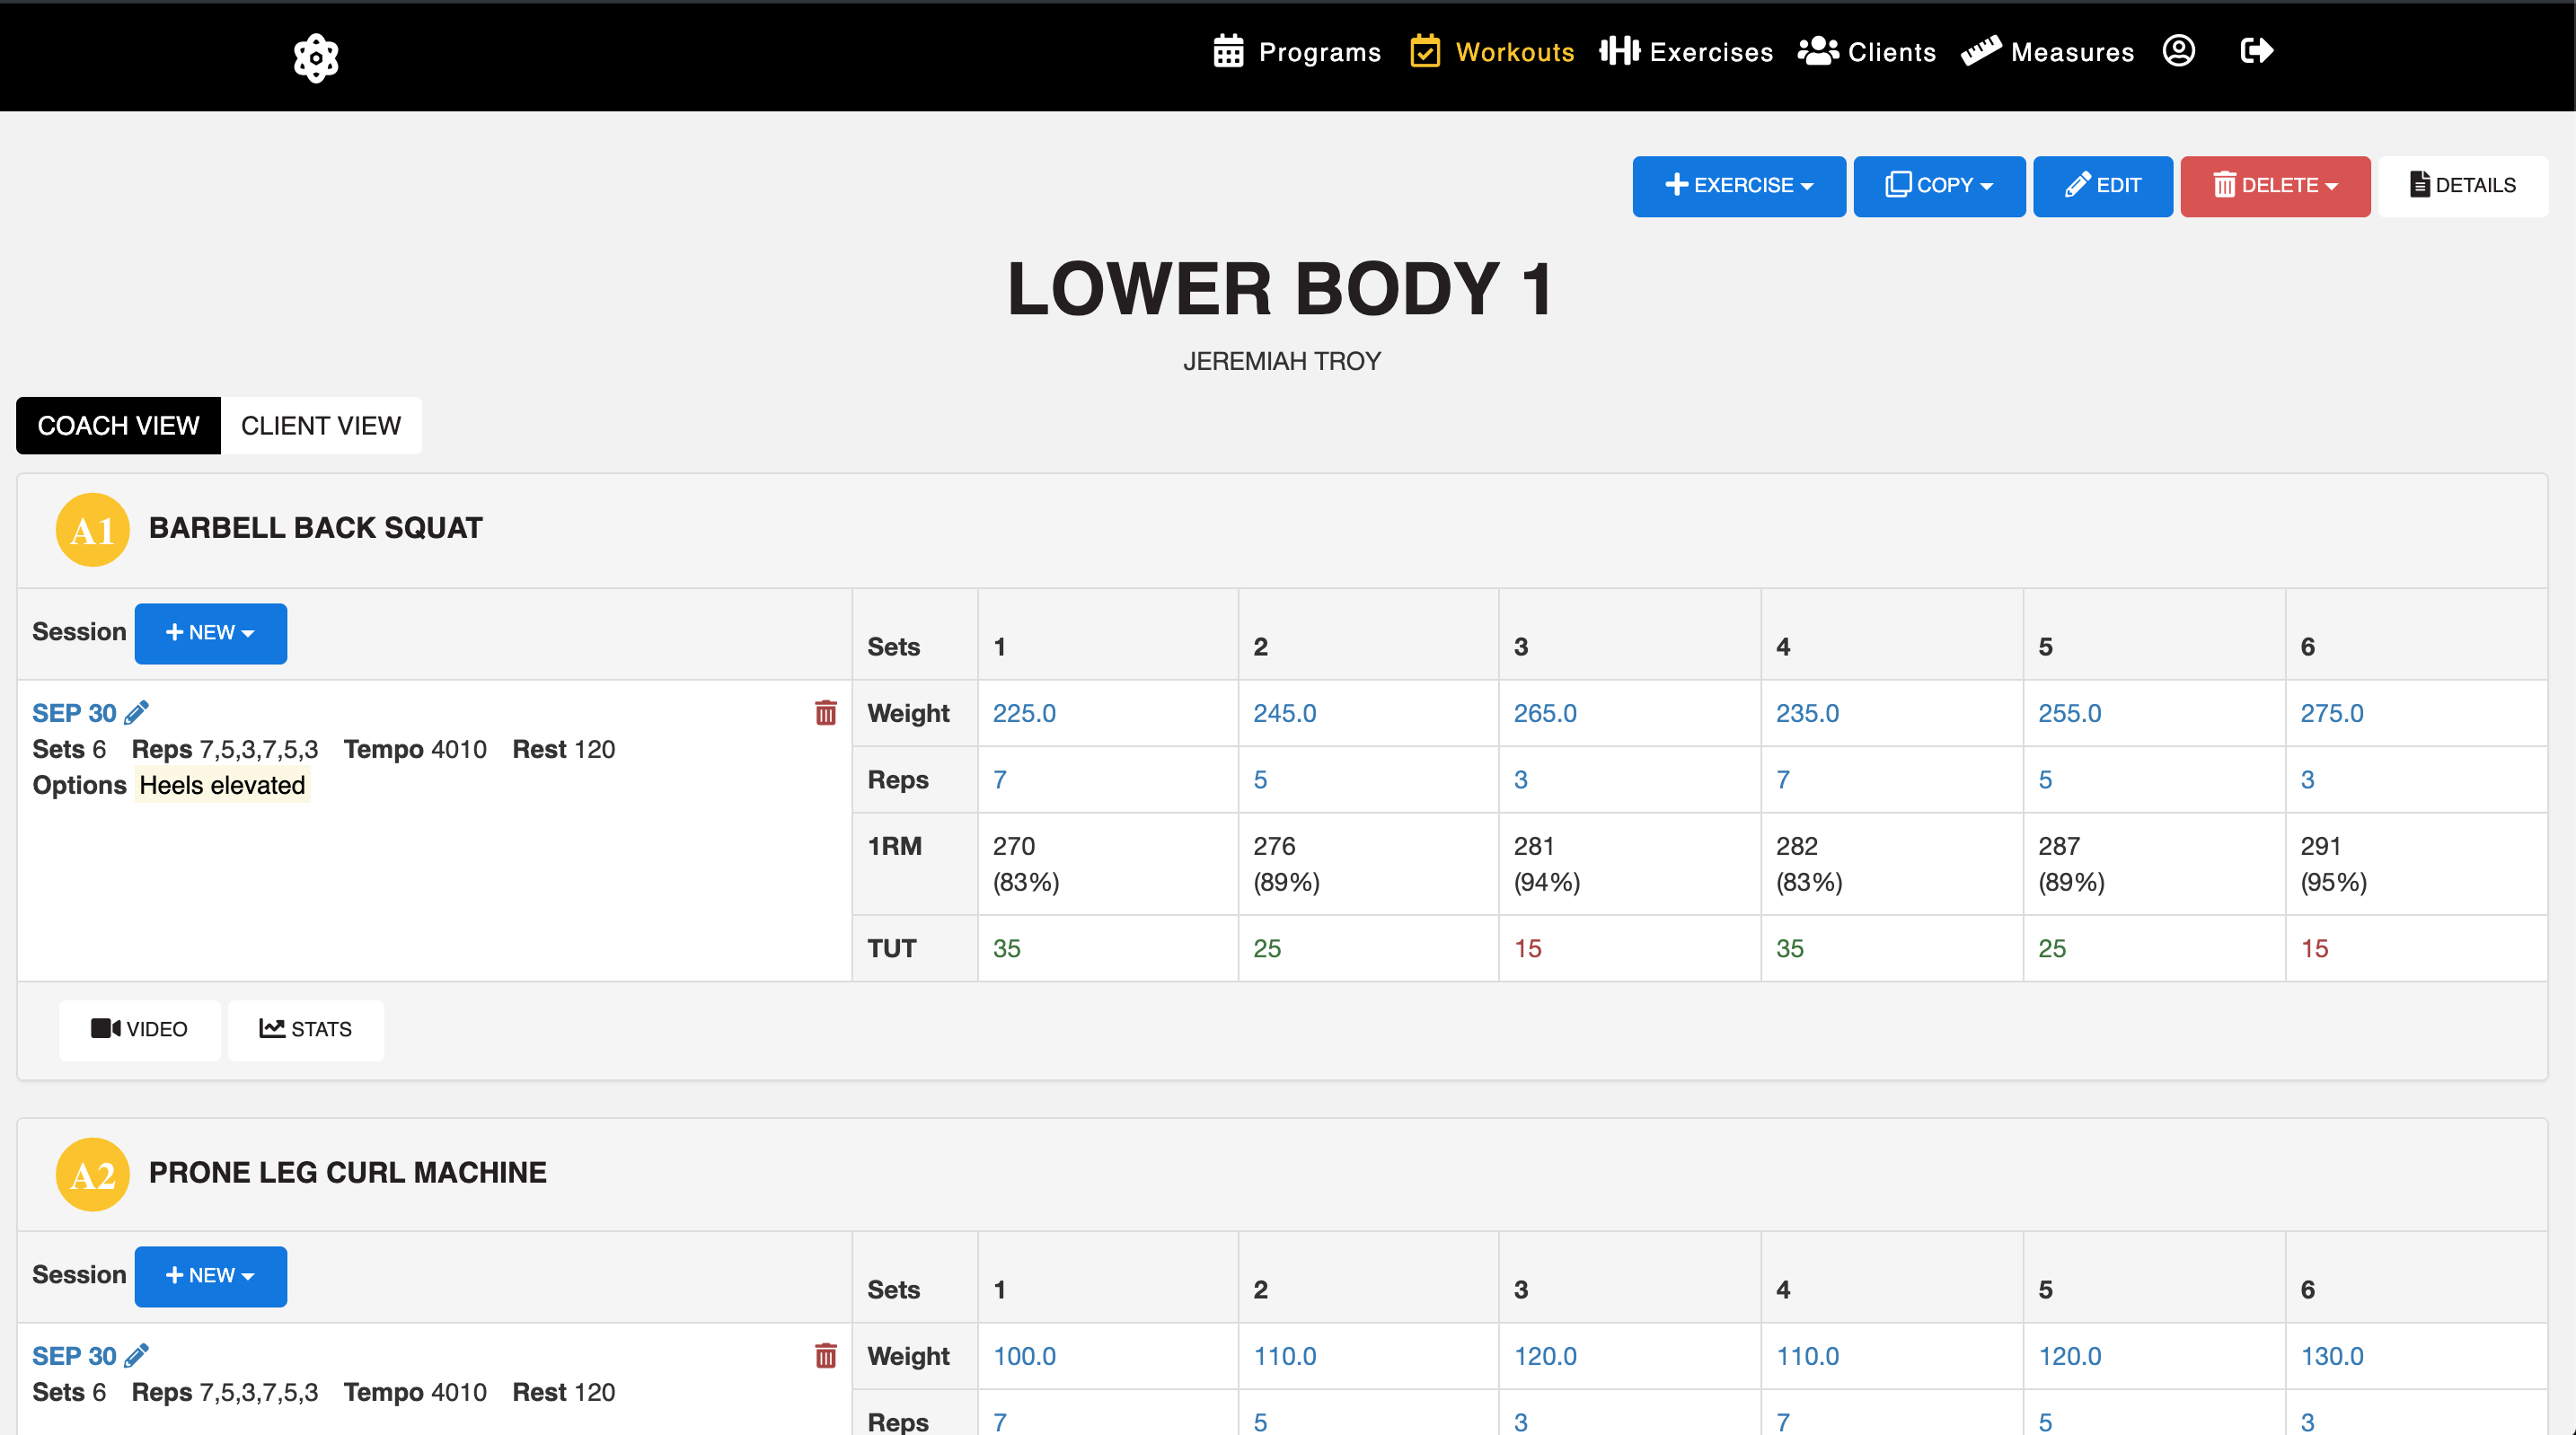
Task: Click squat set 1 TUT value 35
Action: 1007,948
